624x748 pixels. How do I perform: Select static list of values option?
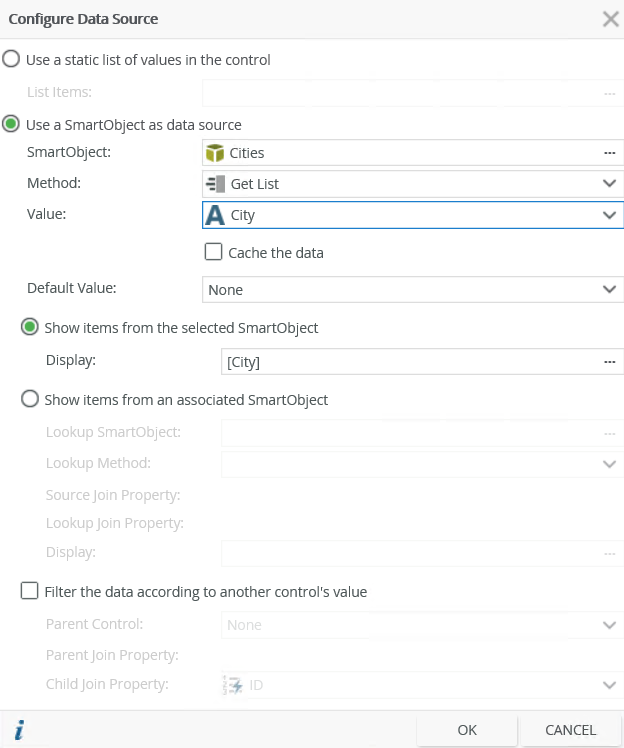[x=11, y=60]
